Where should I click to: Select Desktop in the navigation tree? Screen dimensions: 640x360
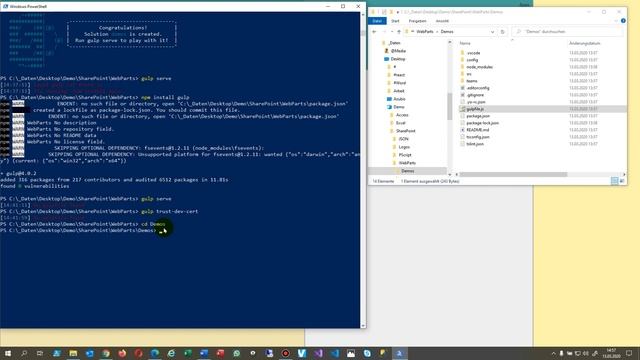398,59
